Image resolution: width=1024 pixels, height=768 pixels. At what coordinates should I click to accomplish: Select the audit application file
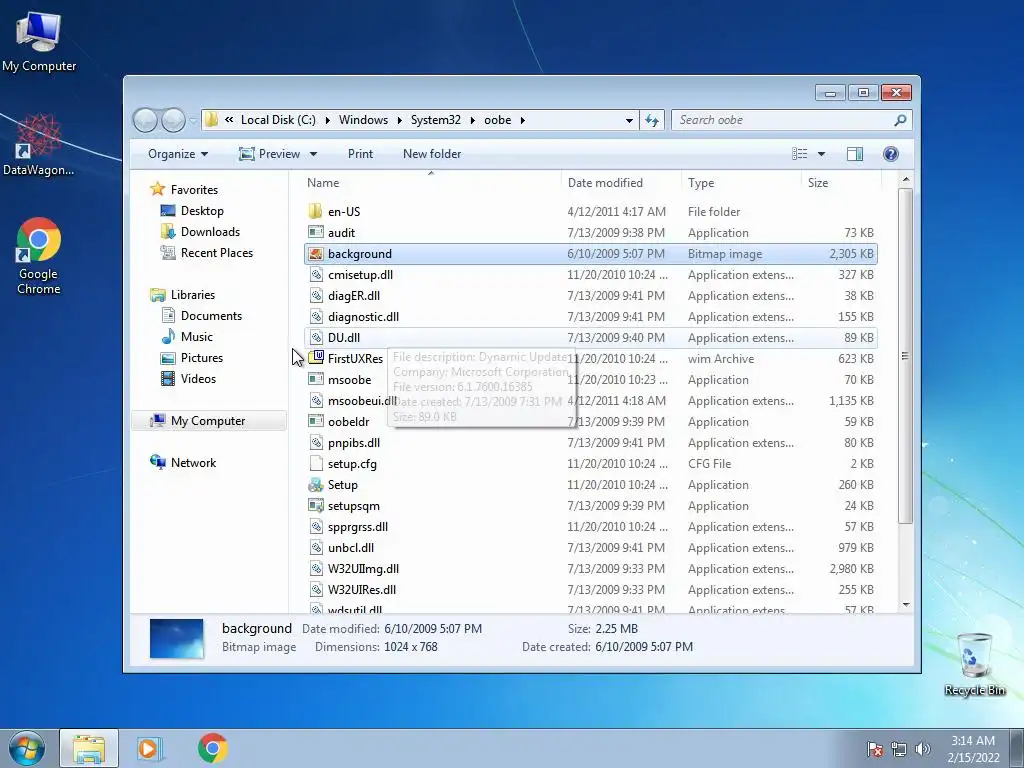coord(591,232)
